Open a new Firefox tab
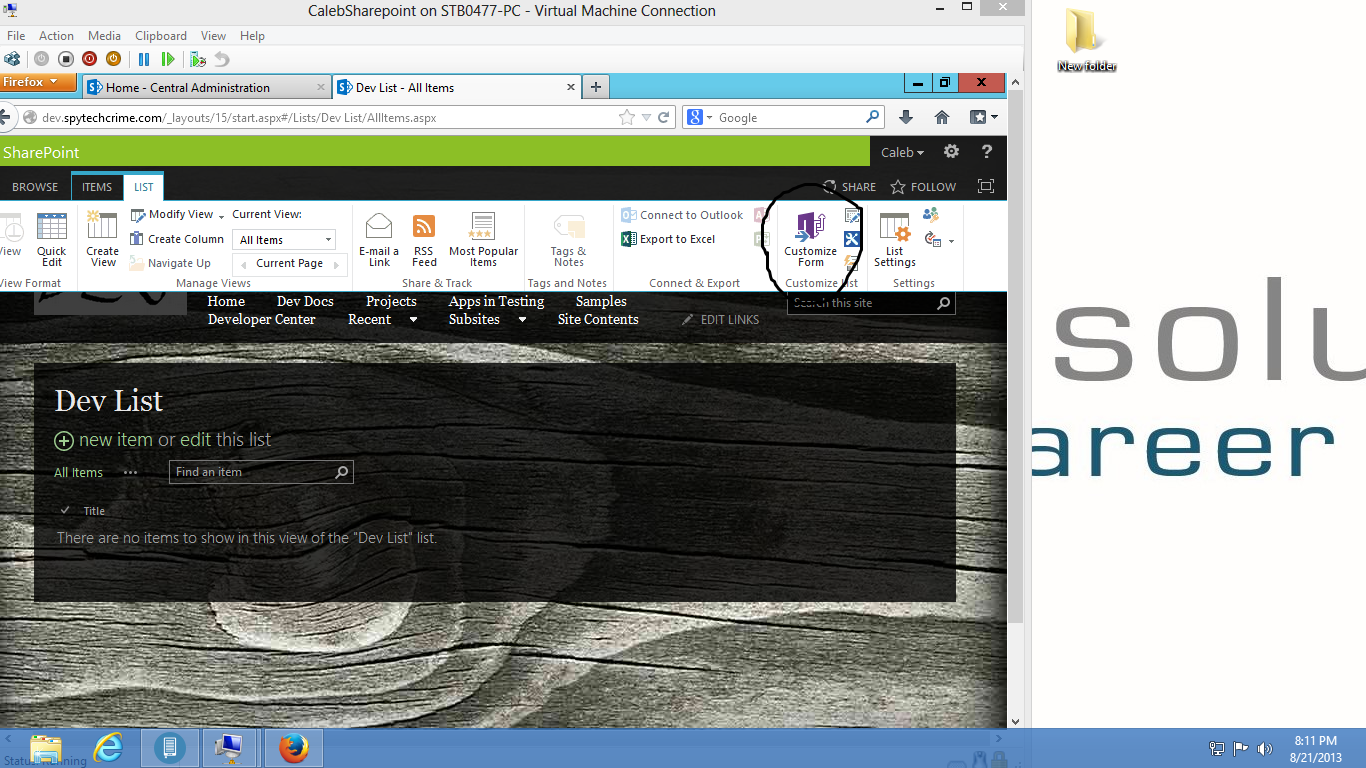The image size is (1366, 768). click(596, 88)
